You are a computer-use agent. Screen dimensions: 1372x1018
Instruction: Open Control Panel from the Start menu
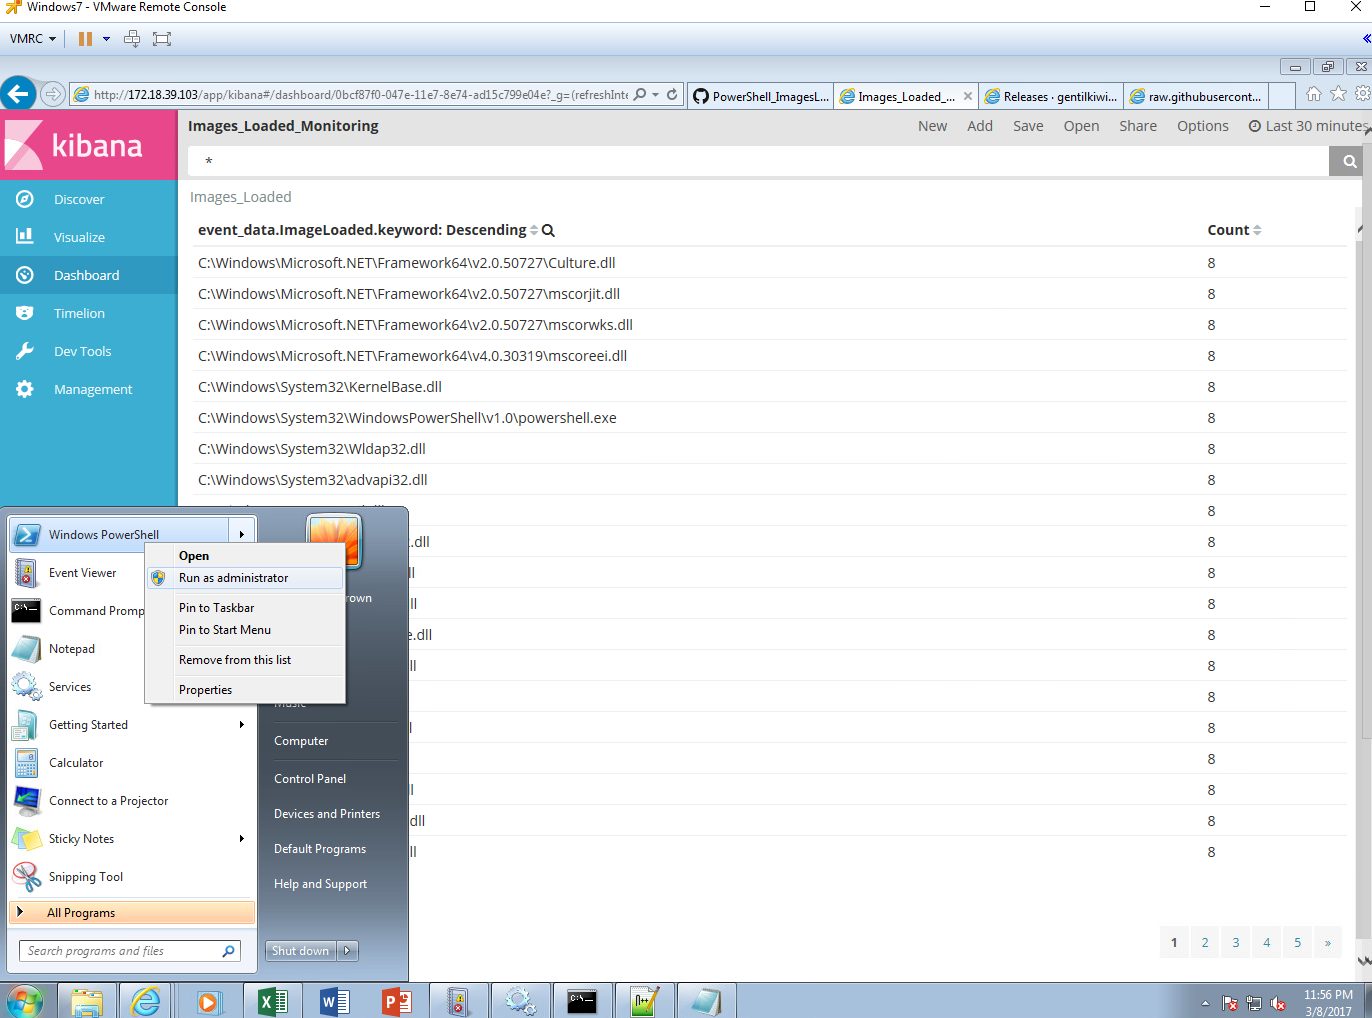point(310,779)
